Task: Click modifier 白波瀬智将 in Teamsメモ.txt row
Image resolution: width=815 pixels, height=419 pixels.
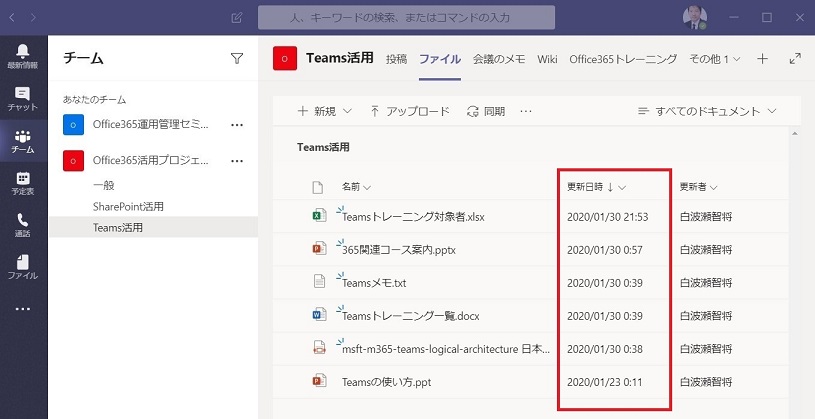Action: [x=706, y=283]
